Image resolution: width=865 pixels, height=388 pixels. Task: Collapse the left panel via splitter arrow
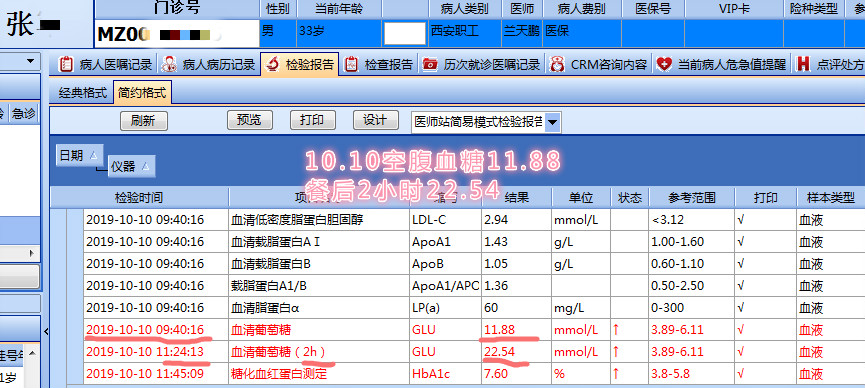[46, 331]
